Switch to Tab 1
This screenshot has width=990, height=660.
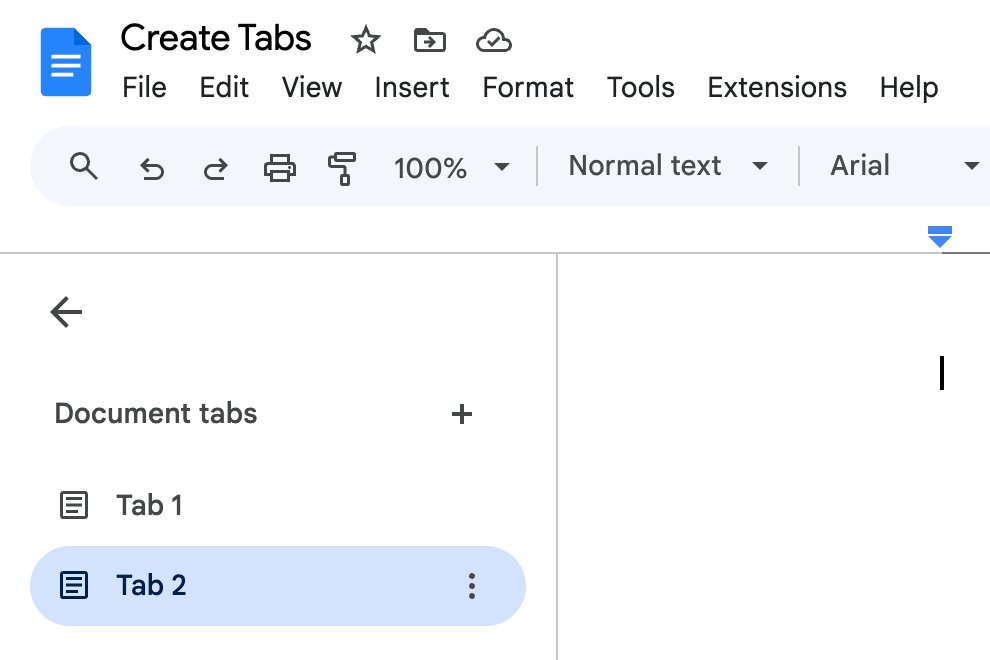149,505
